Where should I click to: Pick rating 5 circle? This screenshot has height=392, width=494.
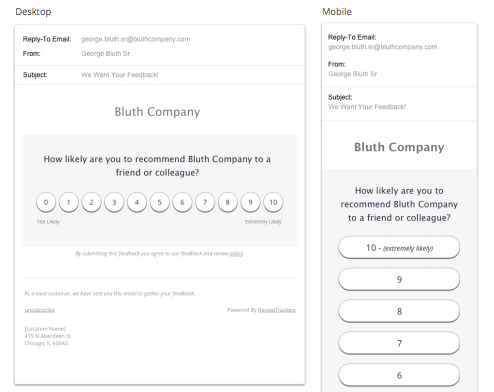[x=159, y=202]
